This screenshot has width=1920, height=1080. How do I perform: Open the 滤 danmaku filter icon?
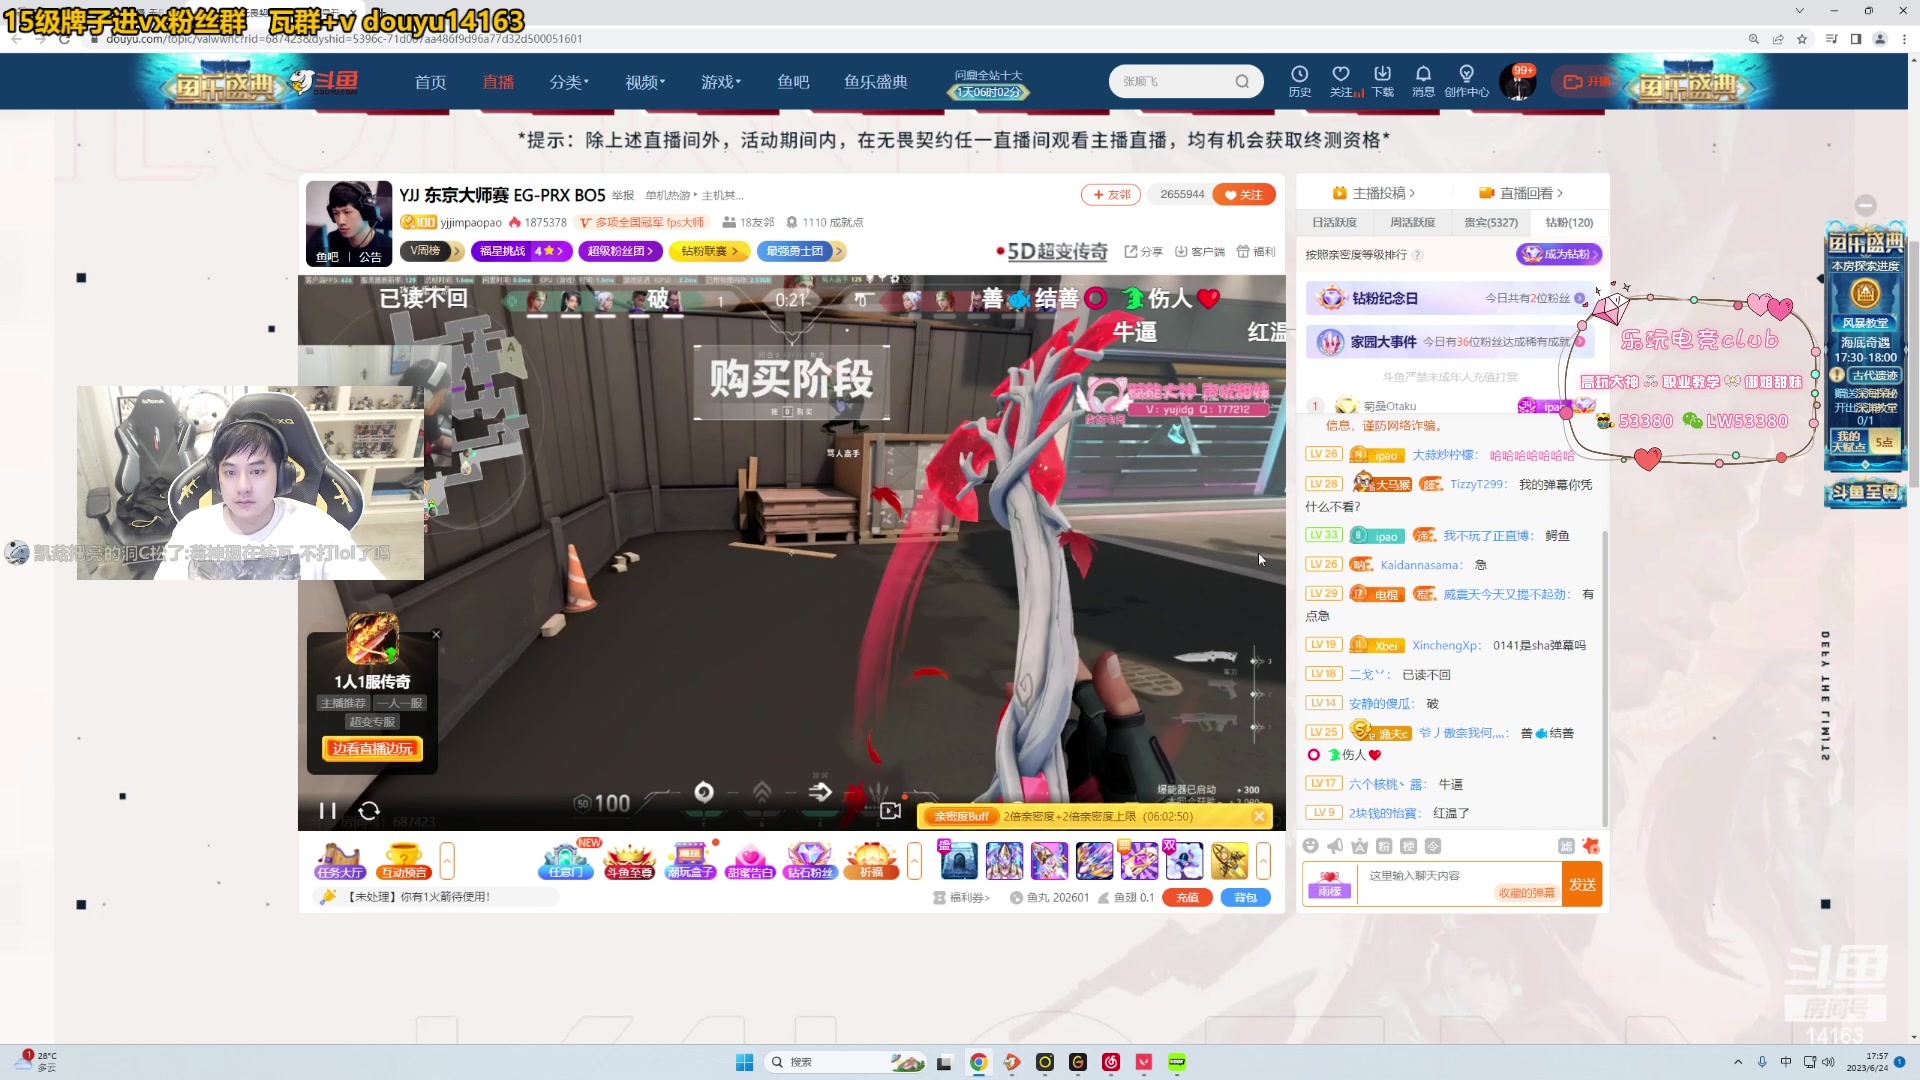pos(1566,846)
